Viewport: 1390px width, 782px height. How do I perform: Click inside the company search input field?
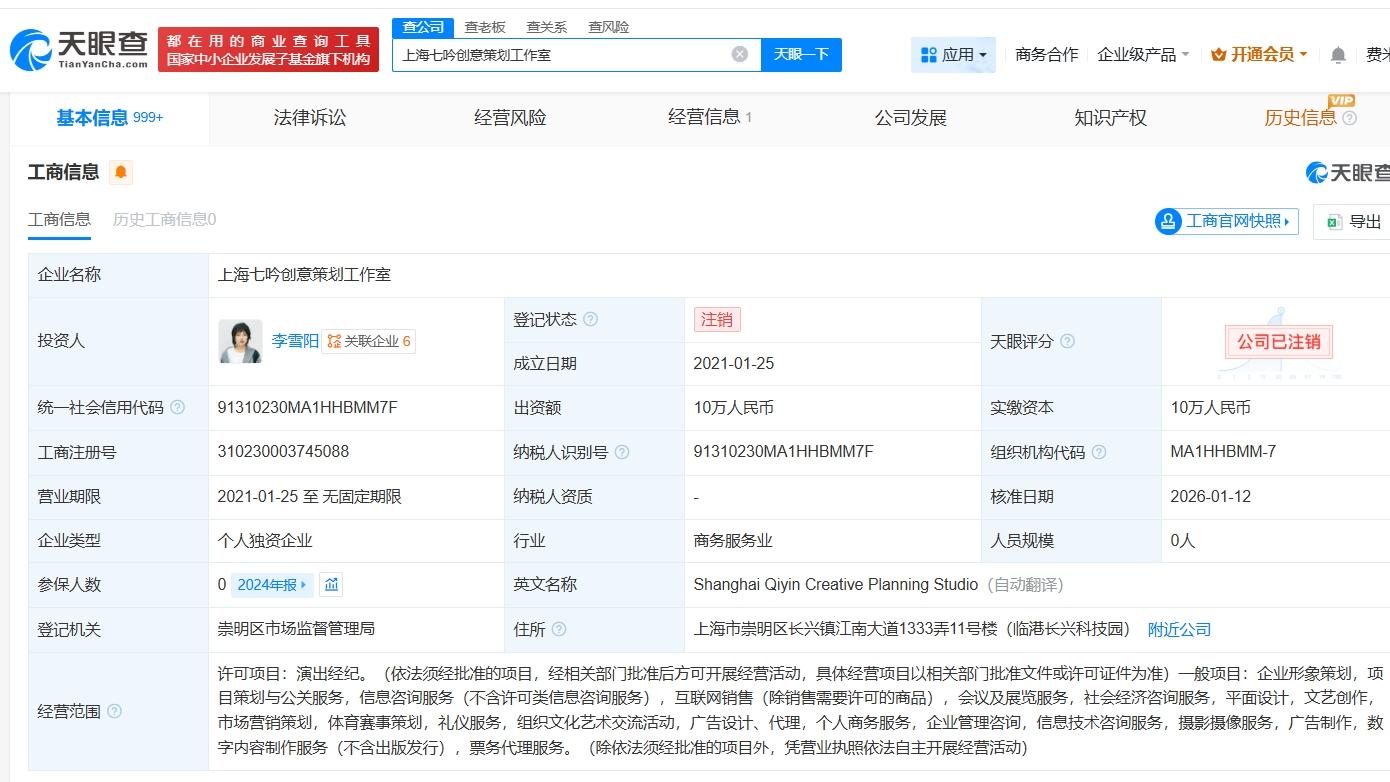click(x=560, y=55)
